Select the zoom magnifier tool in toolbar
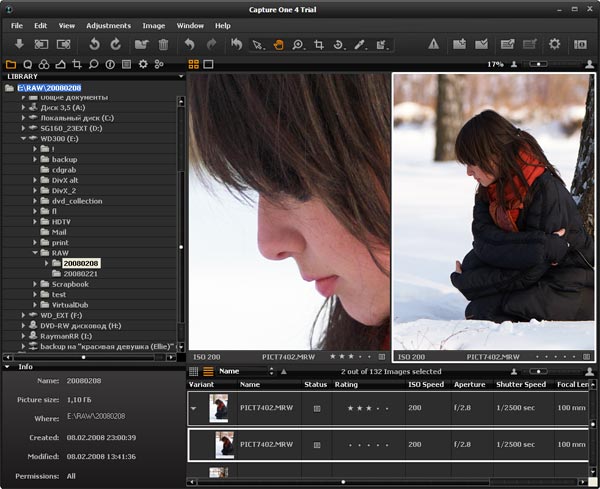Image resolution: width=600 pixels, height=489 pixels. pos(299,45)
